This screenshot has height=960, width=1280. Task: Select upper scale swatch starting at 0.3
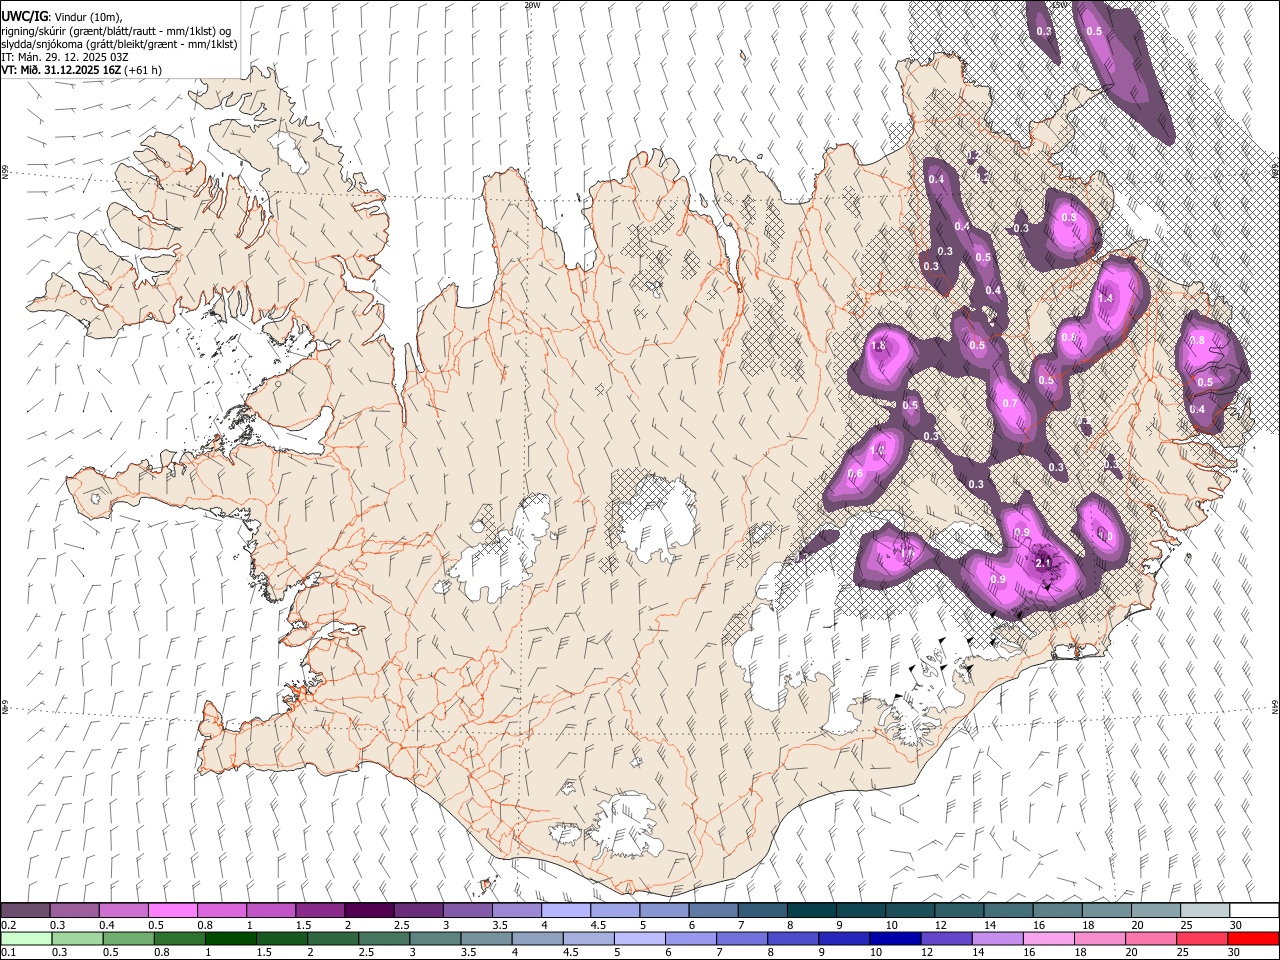(74, 911)
